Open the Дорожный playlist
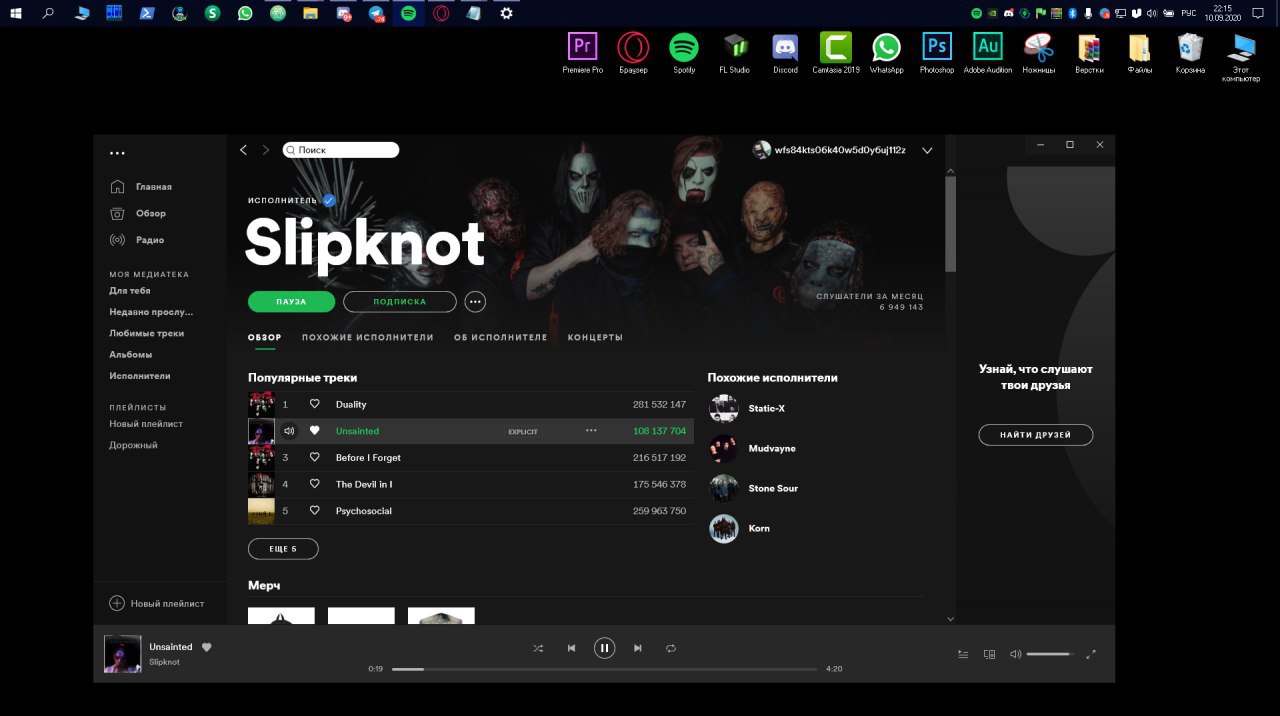Image resolution: width=1280 pixels, height=716 pixels. coord(133,445)
